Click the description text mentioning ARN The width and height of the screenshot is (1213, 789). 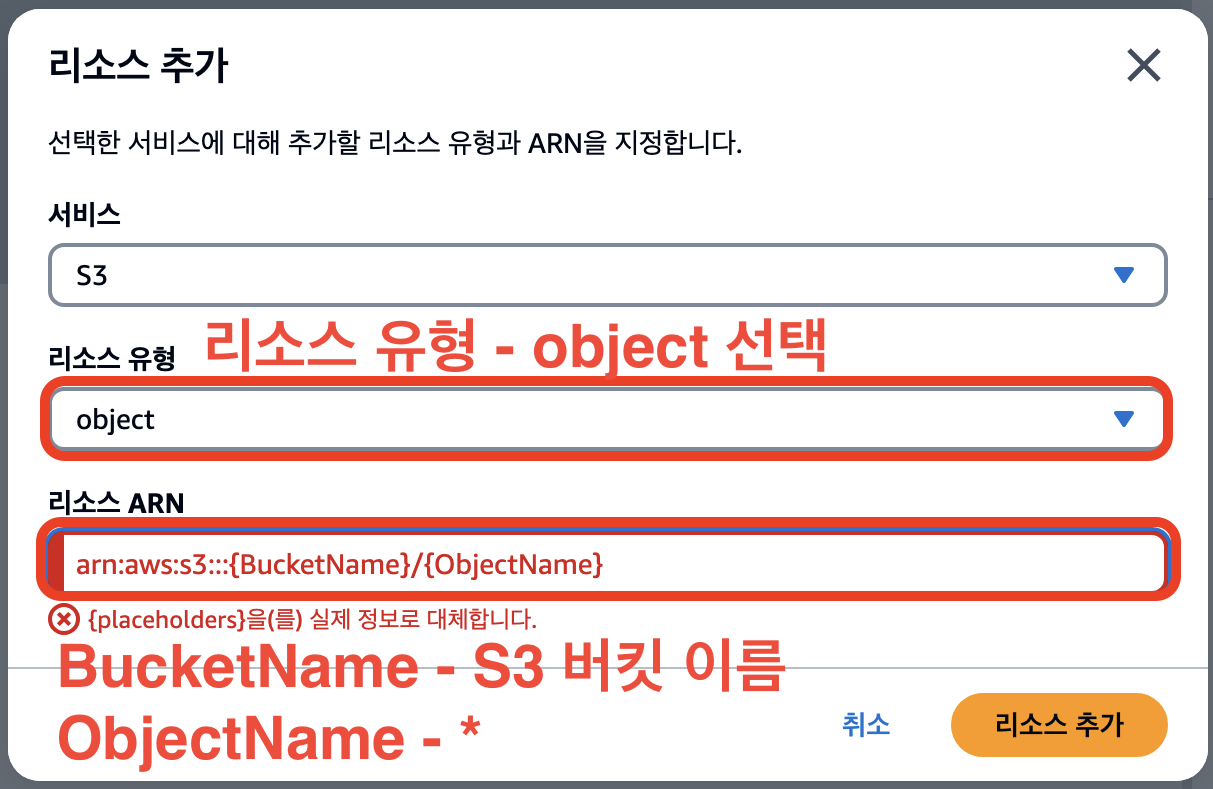[395, 144]
